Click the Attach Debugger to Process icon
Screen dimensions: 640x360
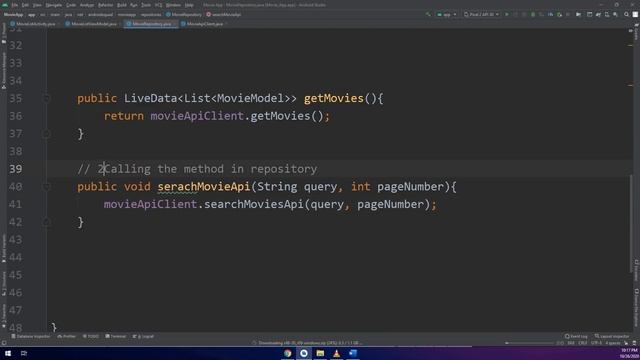pos(560,14)
